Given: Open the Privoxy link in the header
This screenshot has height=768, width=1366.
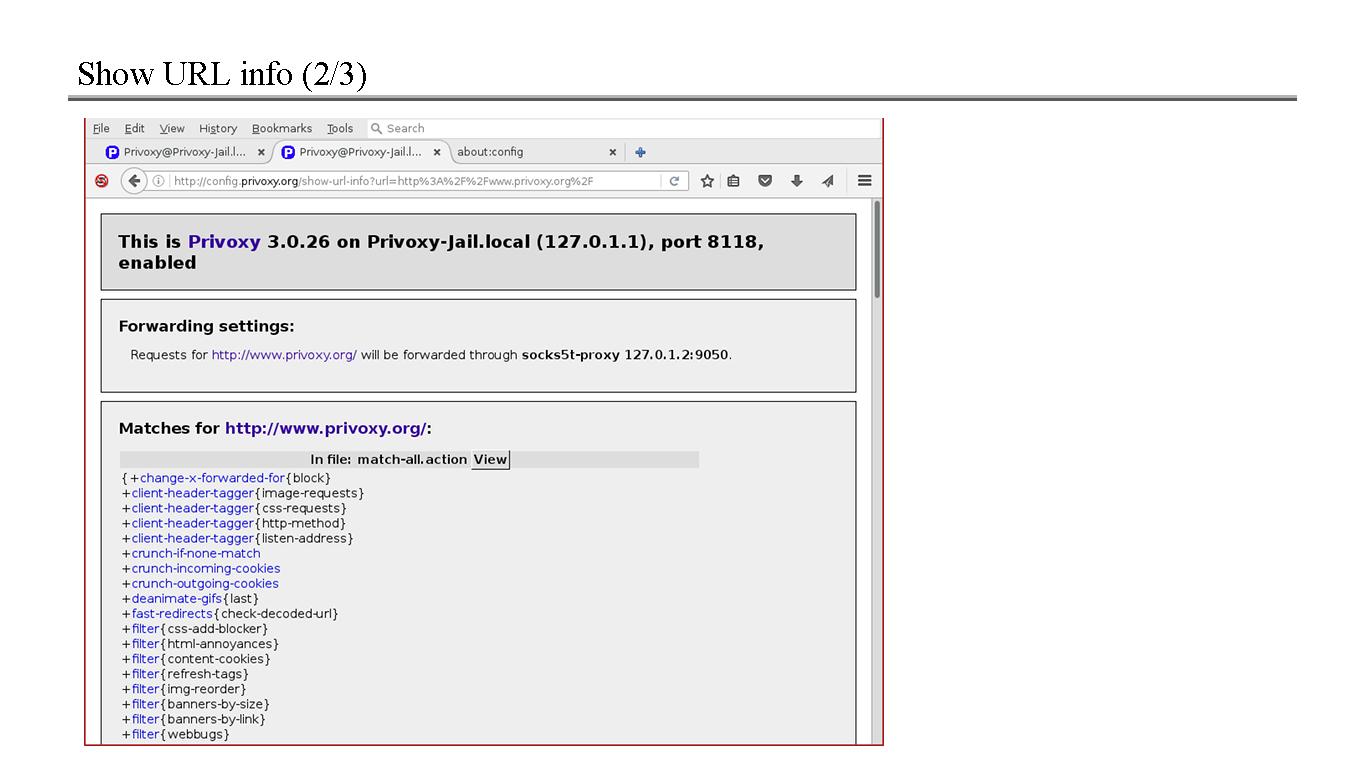Looking at the screenshot, I should tap(224, 242).
